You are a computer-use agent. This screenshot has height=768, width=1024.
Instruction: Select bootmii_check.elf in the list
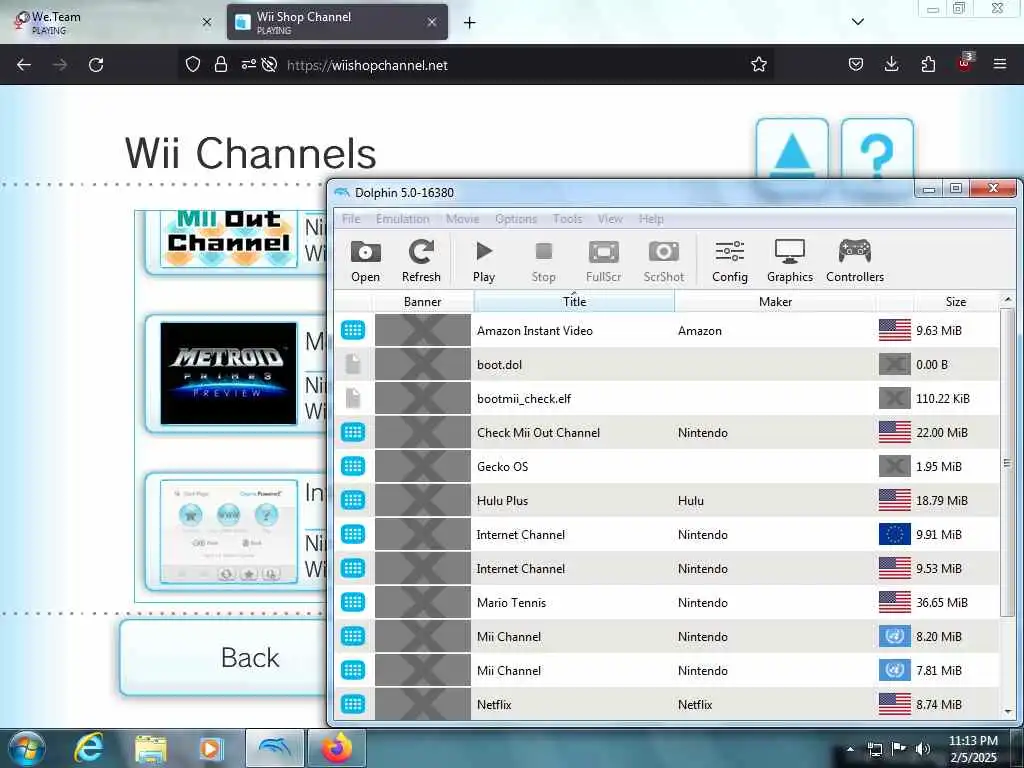click(667, 398)
